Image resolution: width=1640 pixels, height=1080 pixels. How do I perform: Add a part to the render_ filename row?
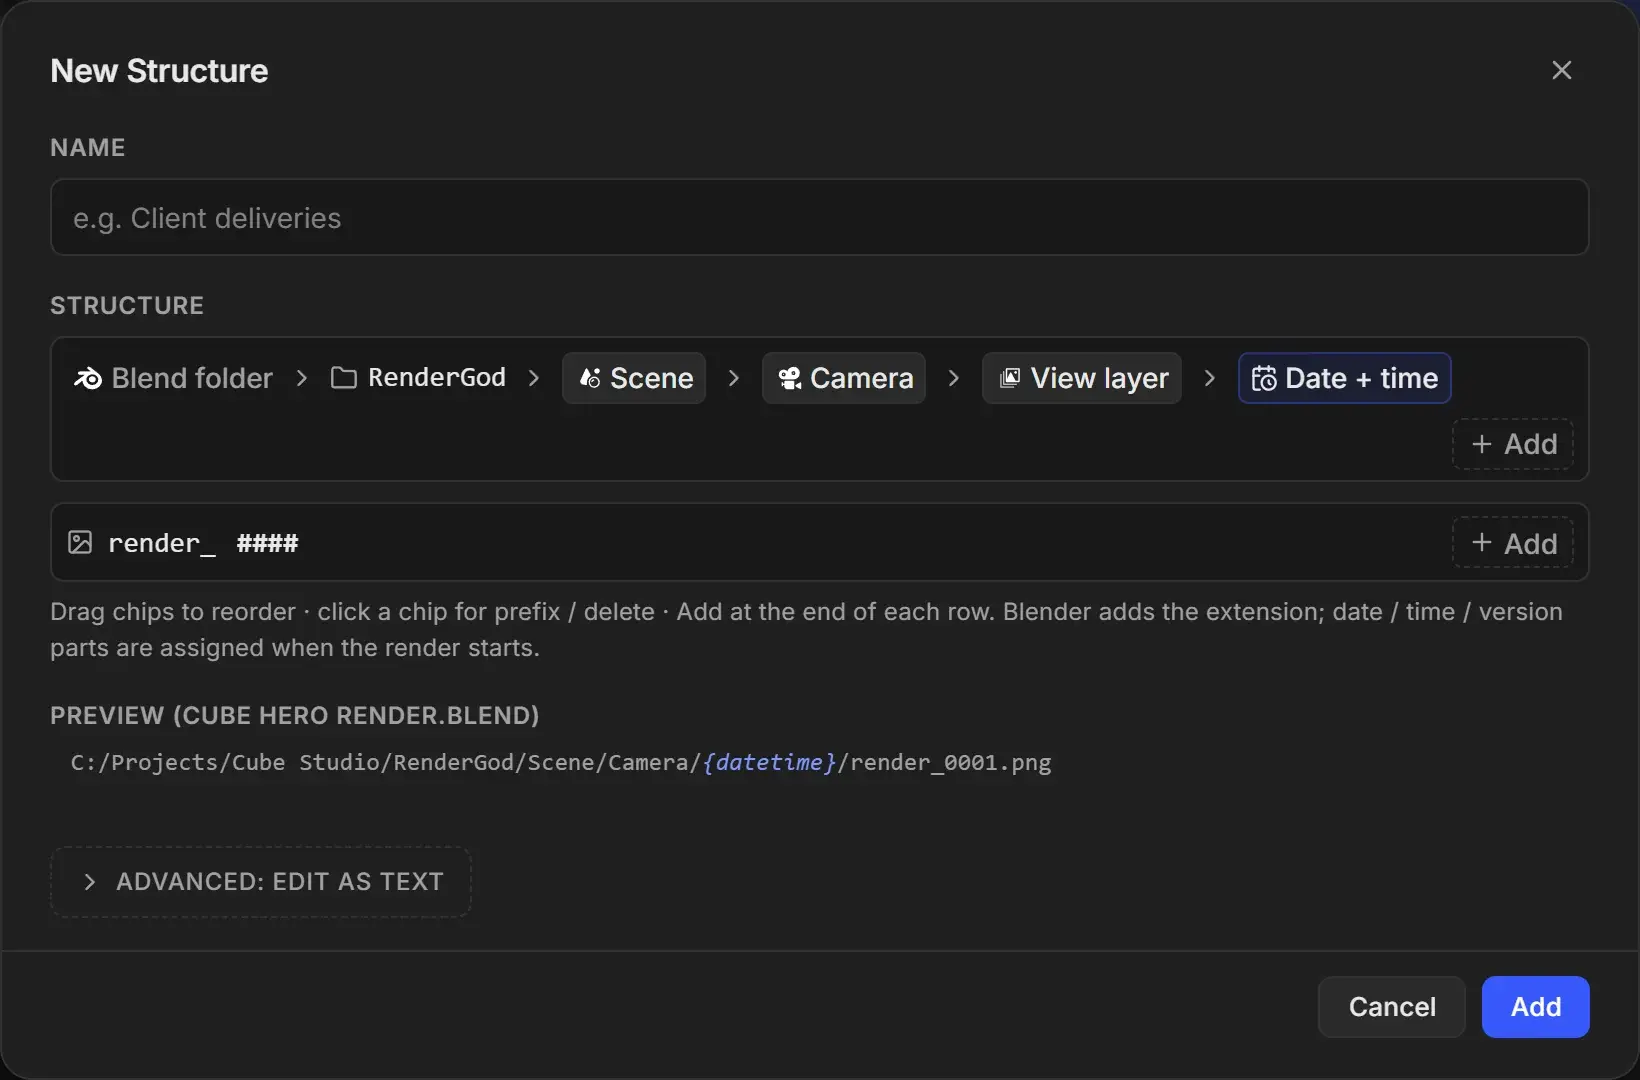[1513, 543]
